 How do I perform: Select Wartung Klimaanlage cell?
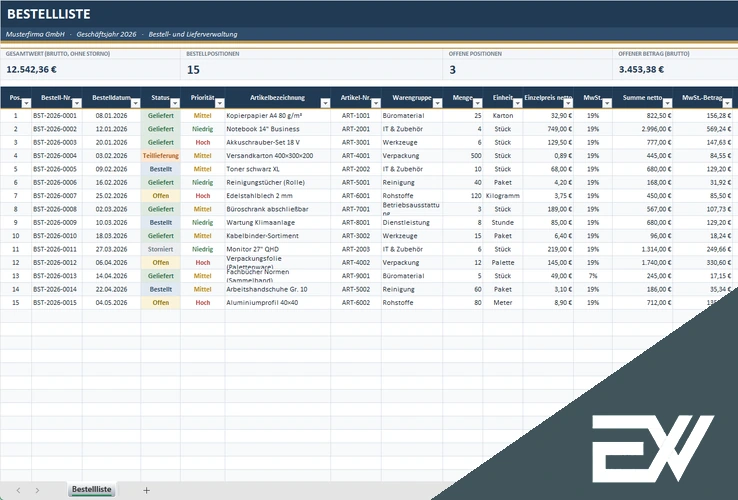point(278,222)
